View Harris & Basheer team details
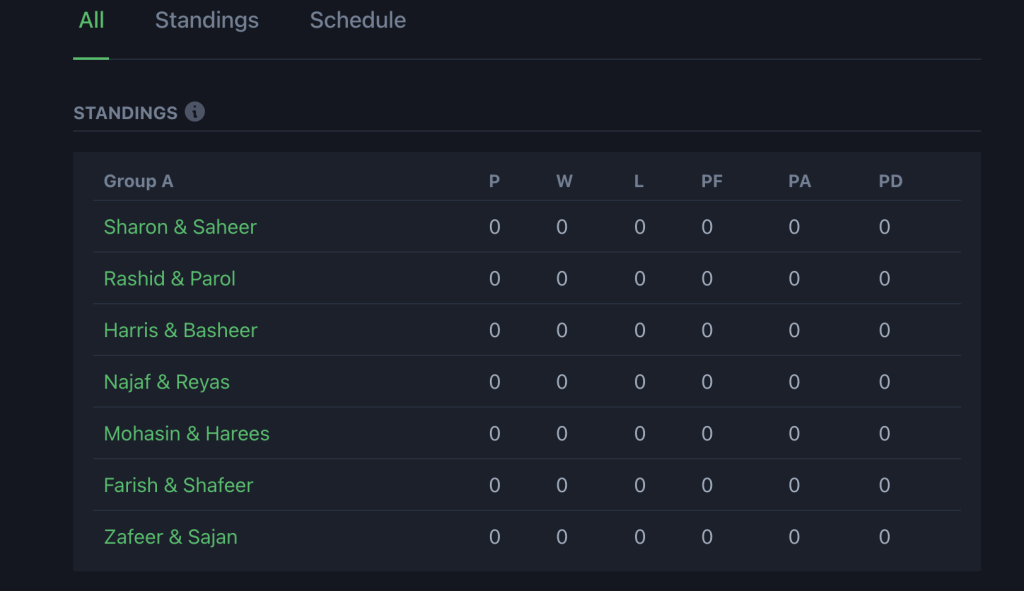Screen dimensions: 1024x591 click(181, 331)
